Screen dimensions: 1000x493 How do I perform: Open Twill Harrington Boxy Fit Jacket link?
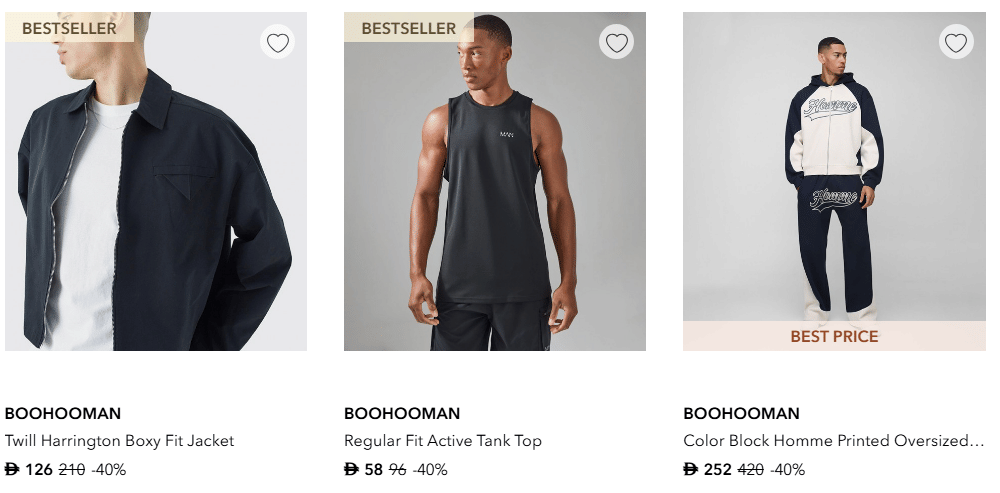click(119, 441)
